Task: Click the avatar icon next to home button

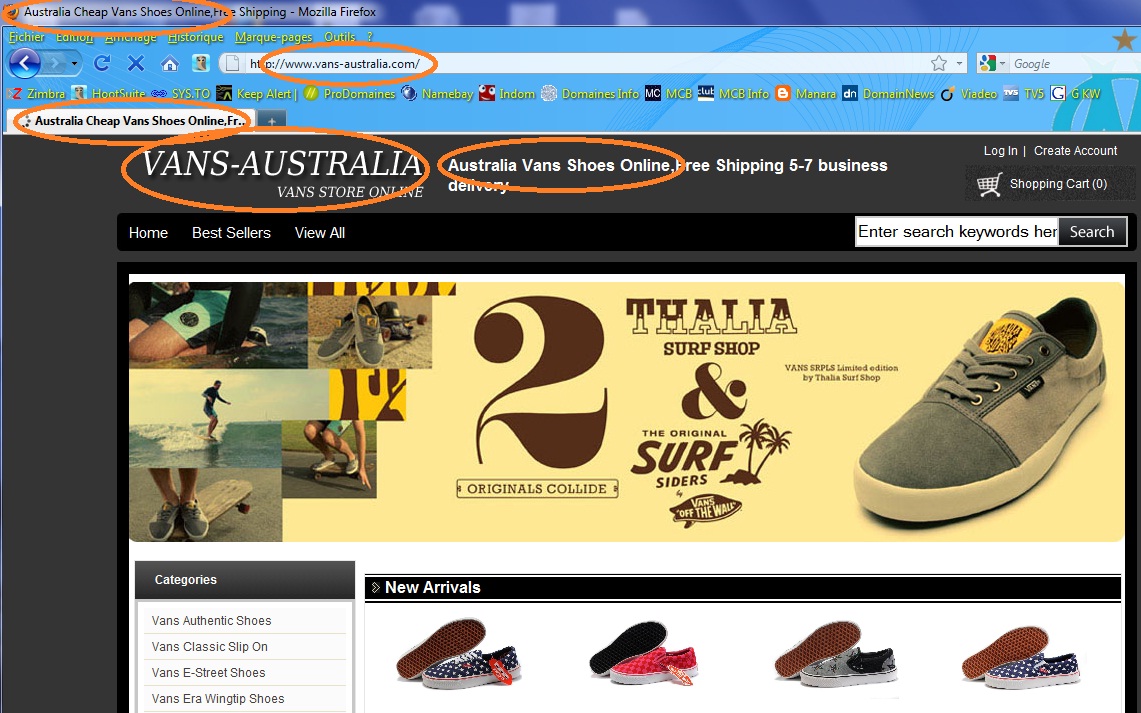Action: (x=201, y=63)
